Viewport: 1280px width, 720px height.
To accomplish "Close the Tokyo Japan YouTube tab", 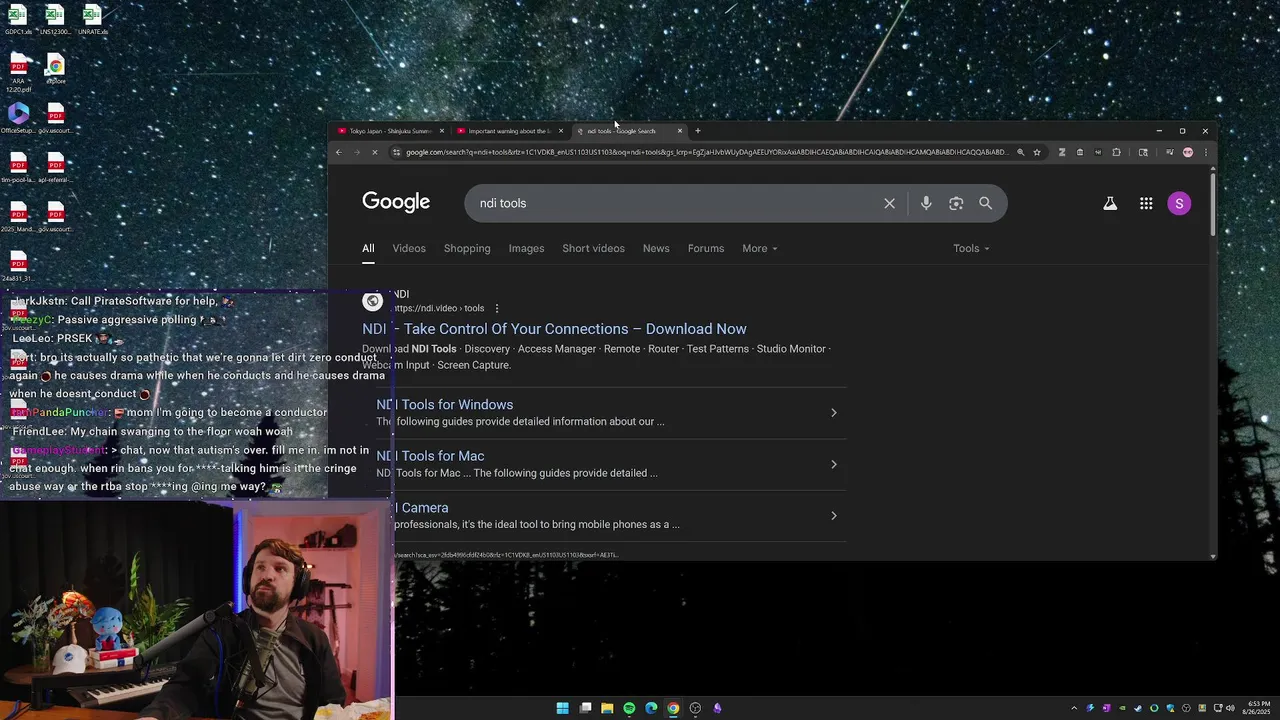I will pyautogui.click(x=442, y=131).
